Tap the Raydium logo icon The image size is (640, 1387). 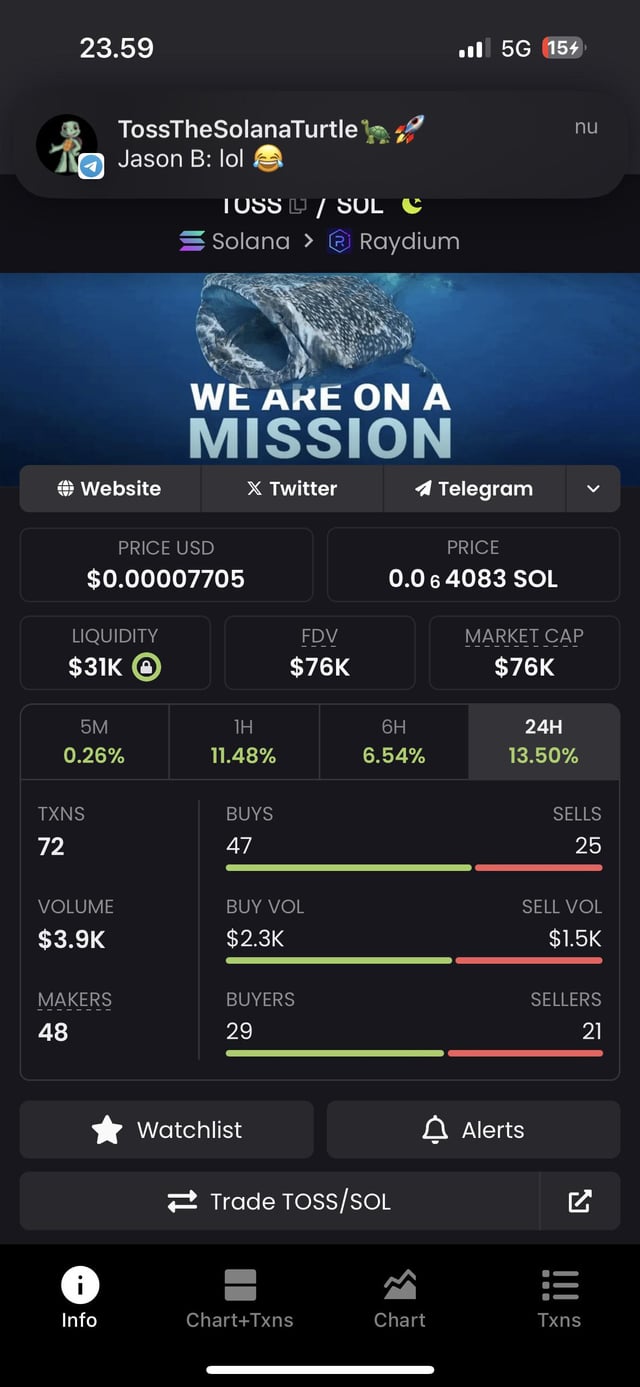(340, 241)
